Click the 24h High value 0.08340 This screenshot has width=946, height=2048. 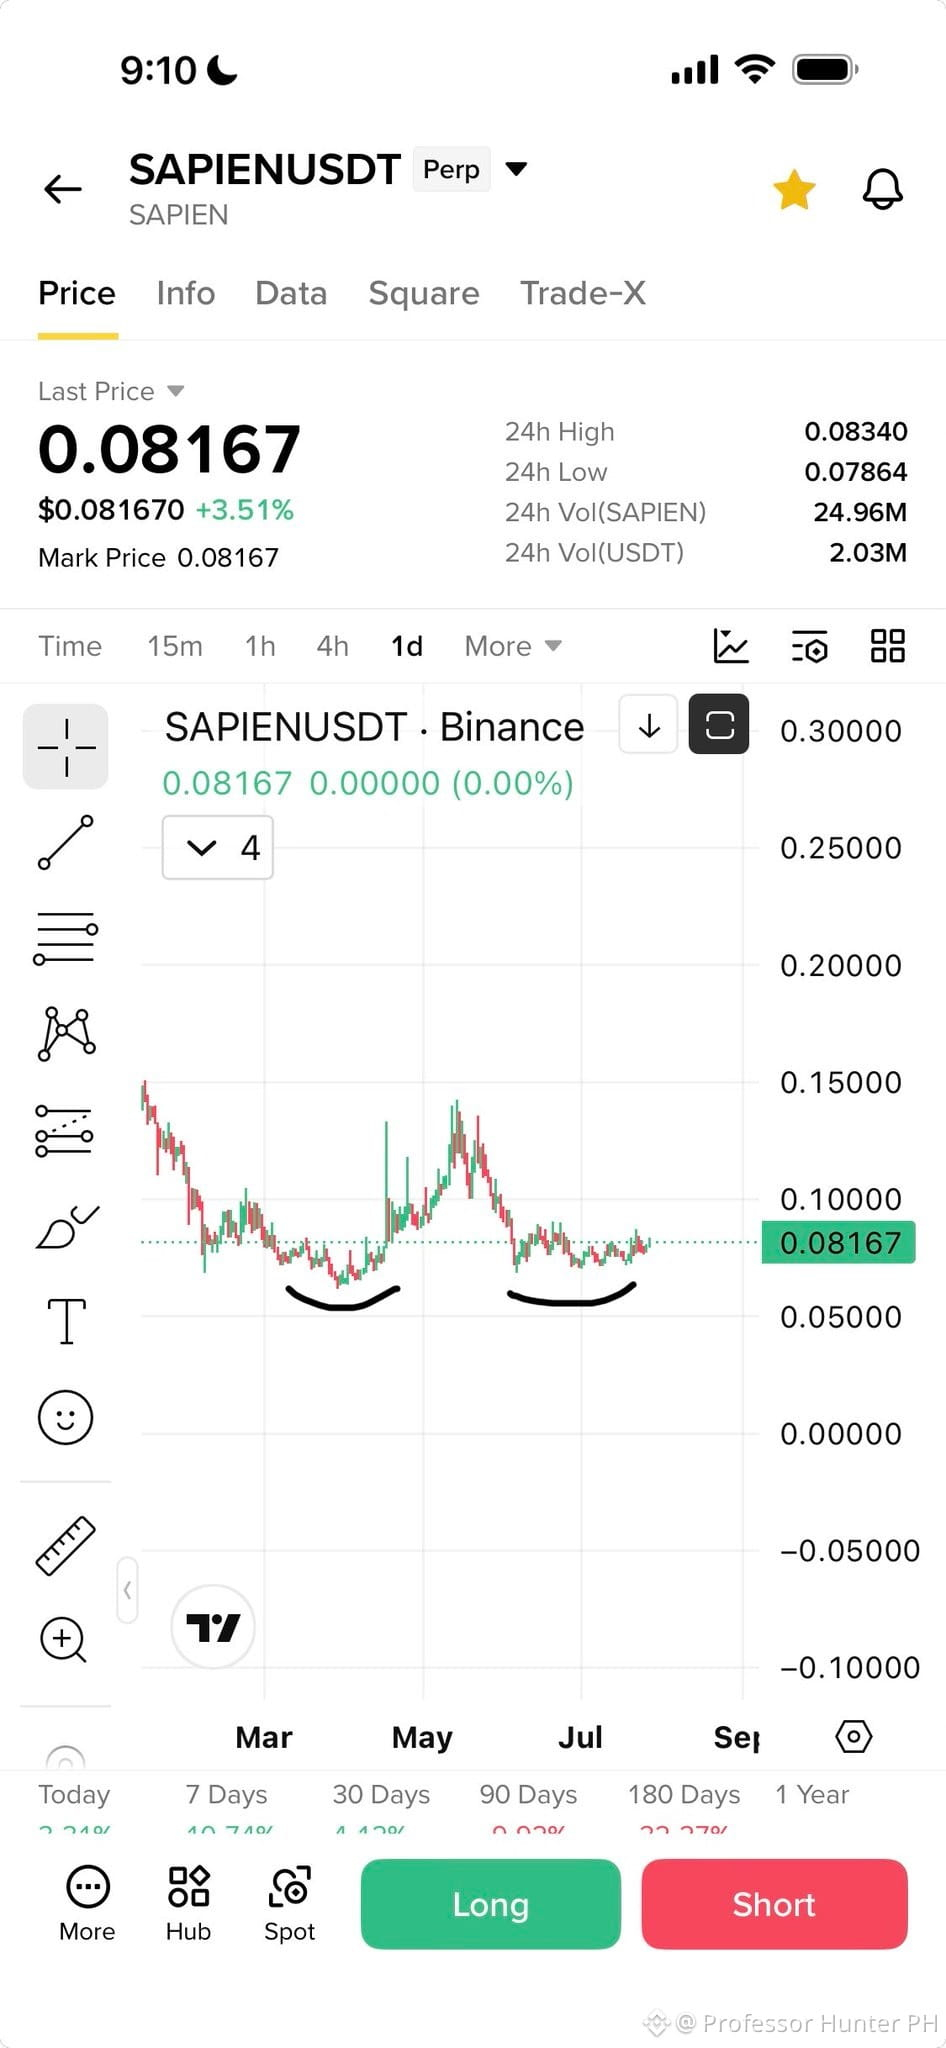pos(855,432)
